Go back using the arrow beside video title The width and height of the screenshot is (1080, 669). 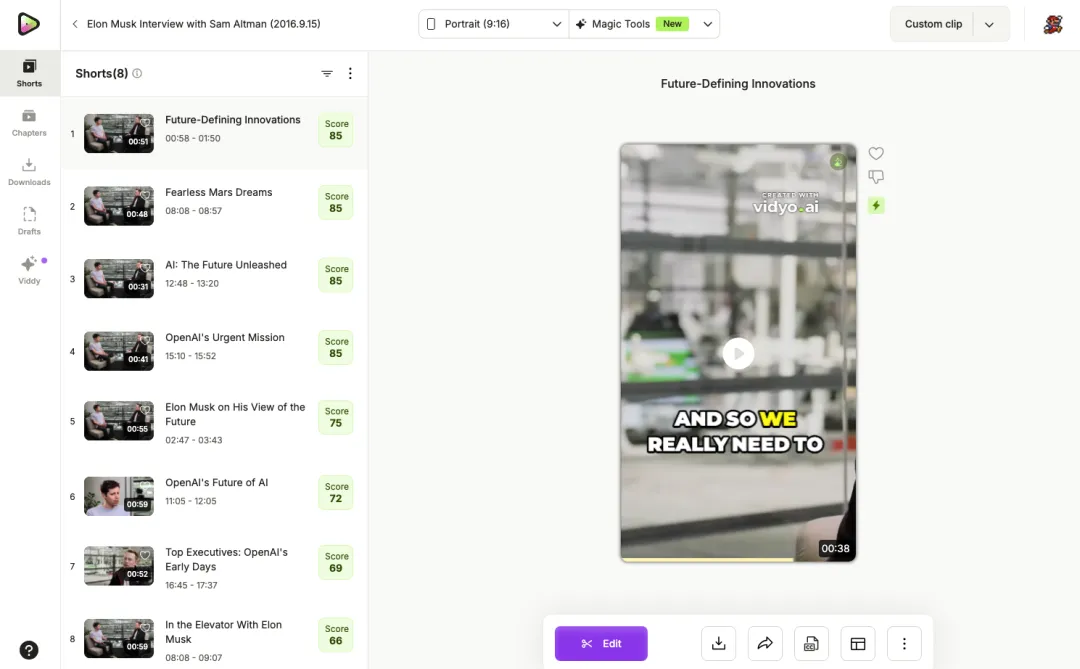coord(75,24)
